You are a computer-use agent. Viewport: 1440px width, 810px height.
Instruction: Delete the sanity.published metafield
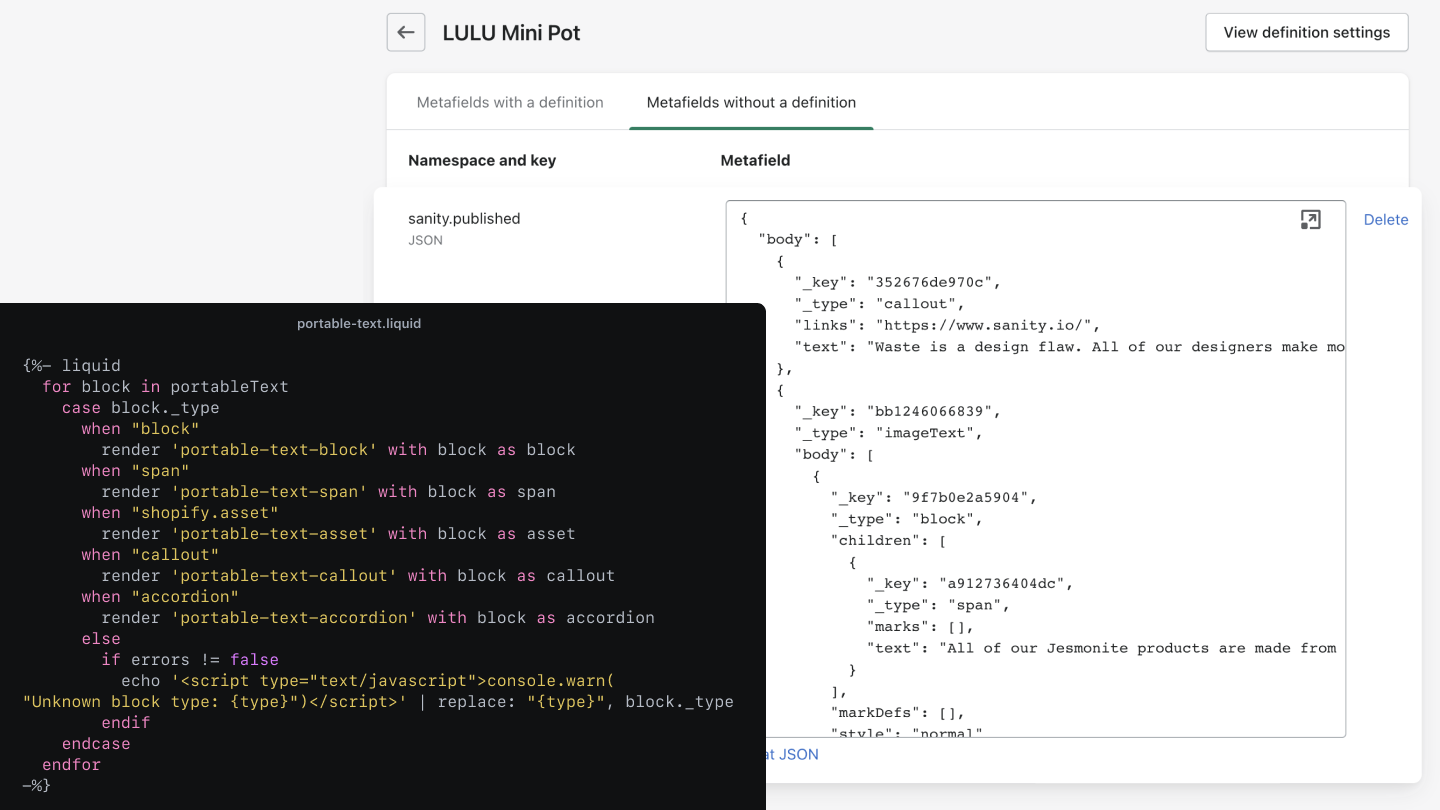coord(1385,219)
